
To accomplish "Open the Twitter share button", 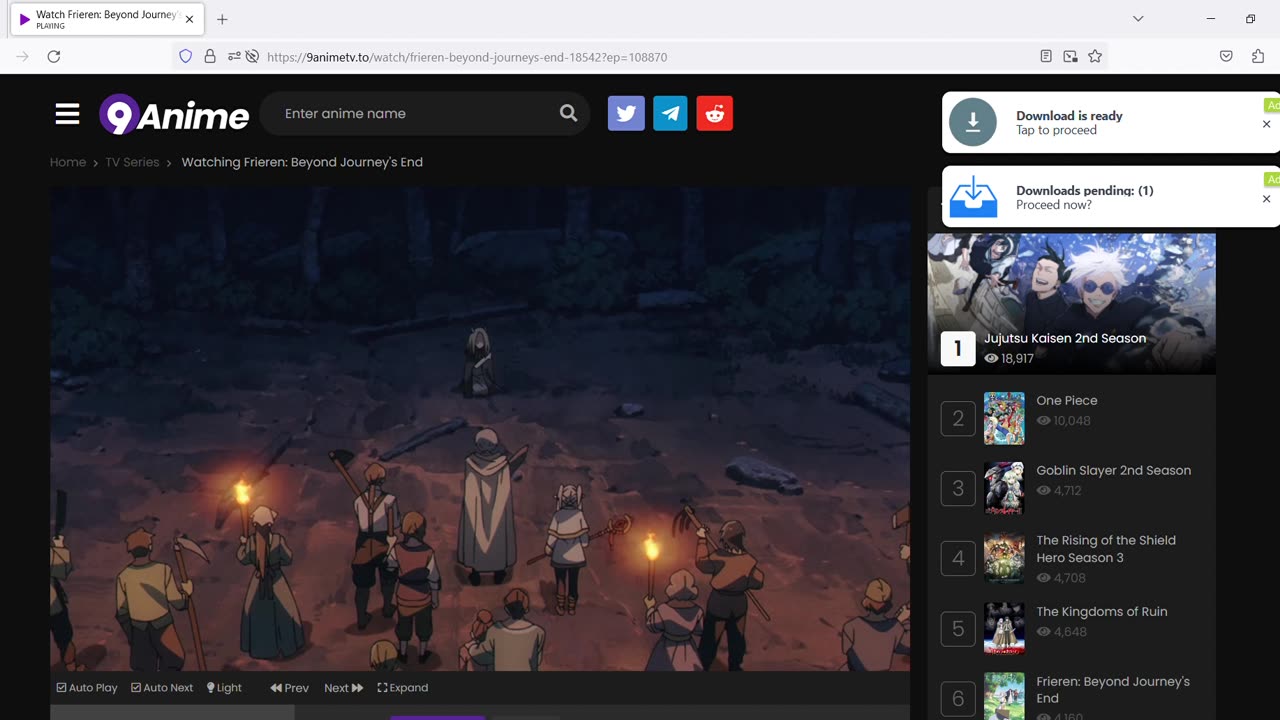I will click(x=626, y=113).
